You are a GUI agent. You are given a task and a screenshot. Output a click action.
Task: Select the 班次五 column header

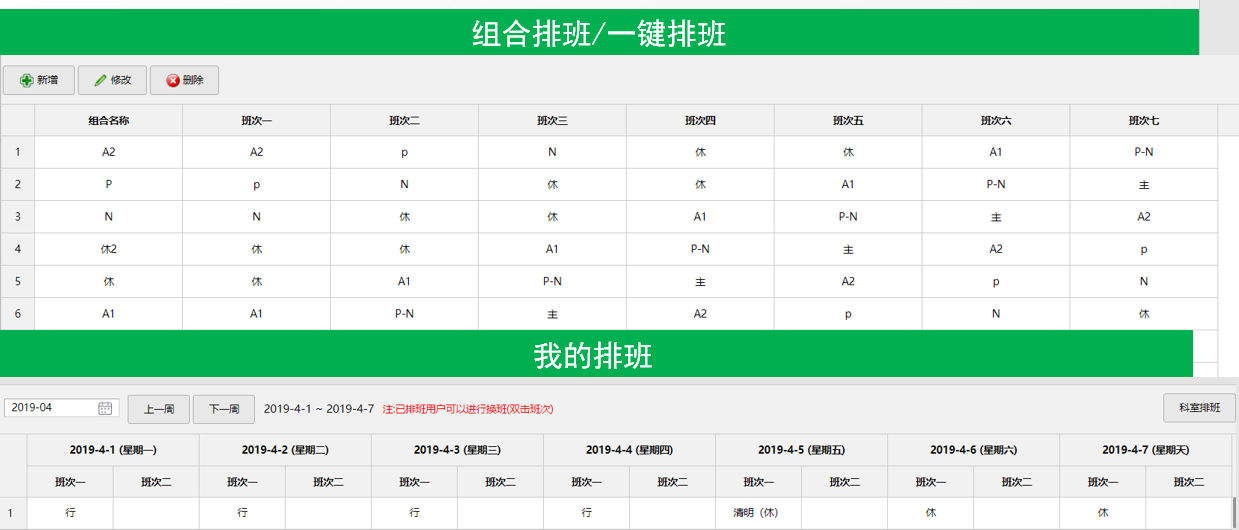(x=848, y=120)
